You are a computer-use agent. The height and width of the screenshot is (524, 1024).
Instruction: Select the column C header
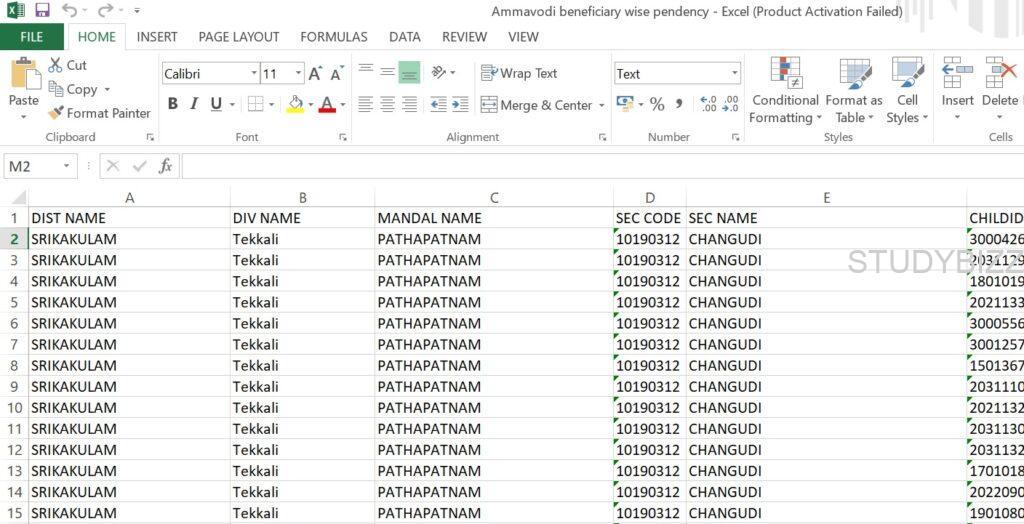tap(494, 197)
